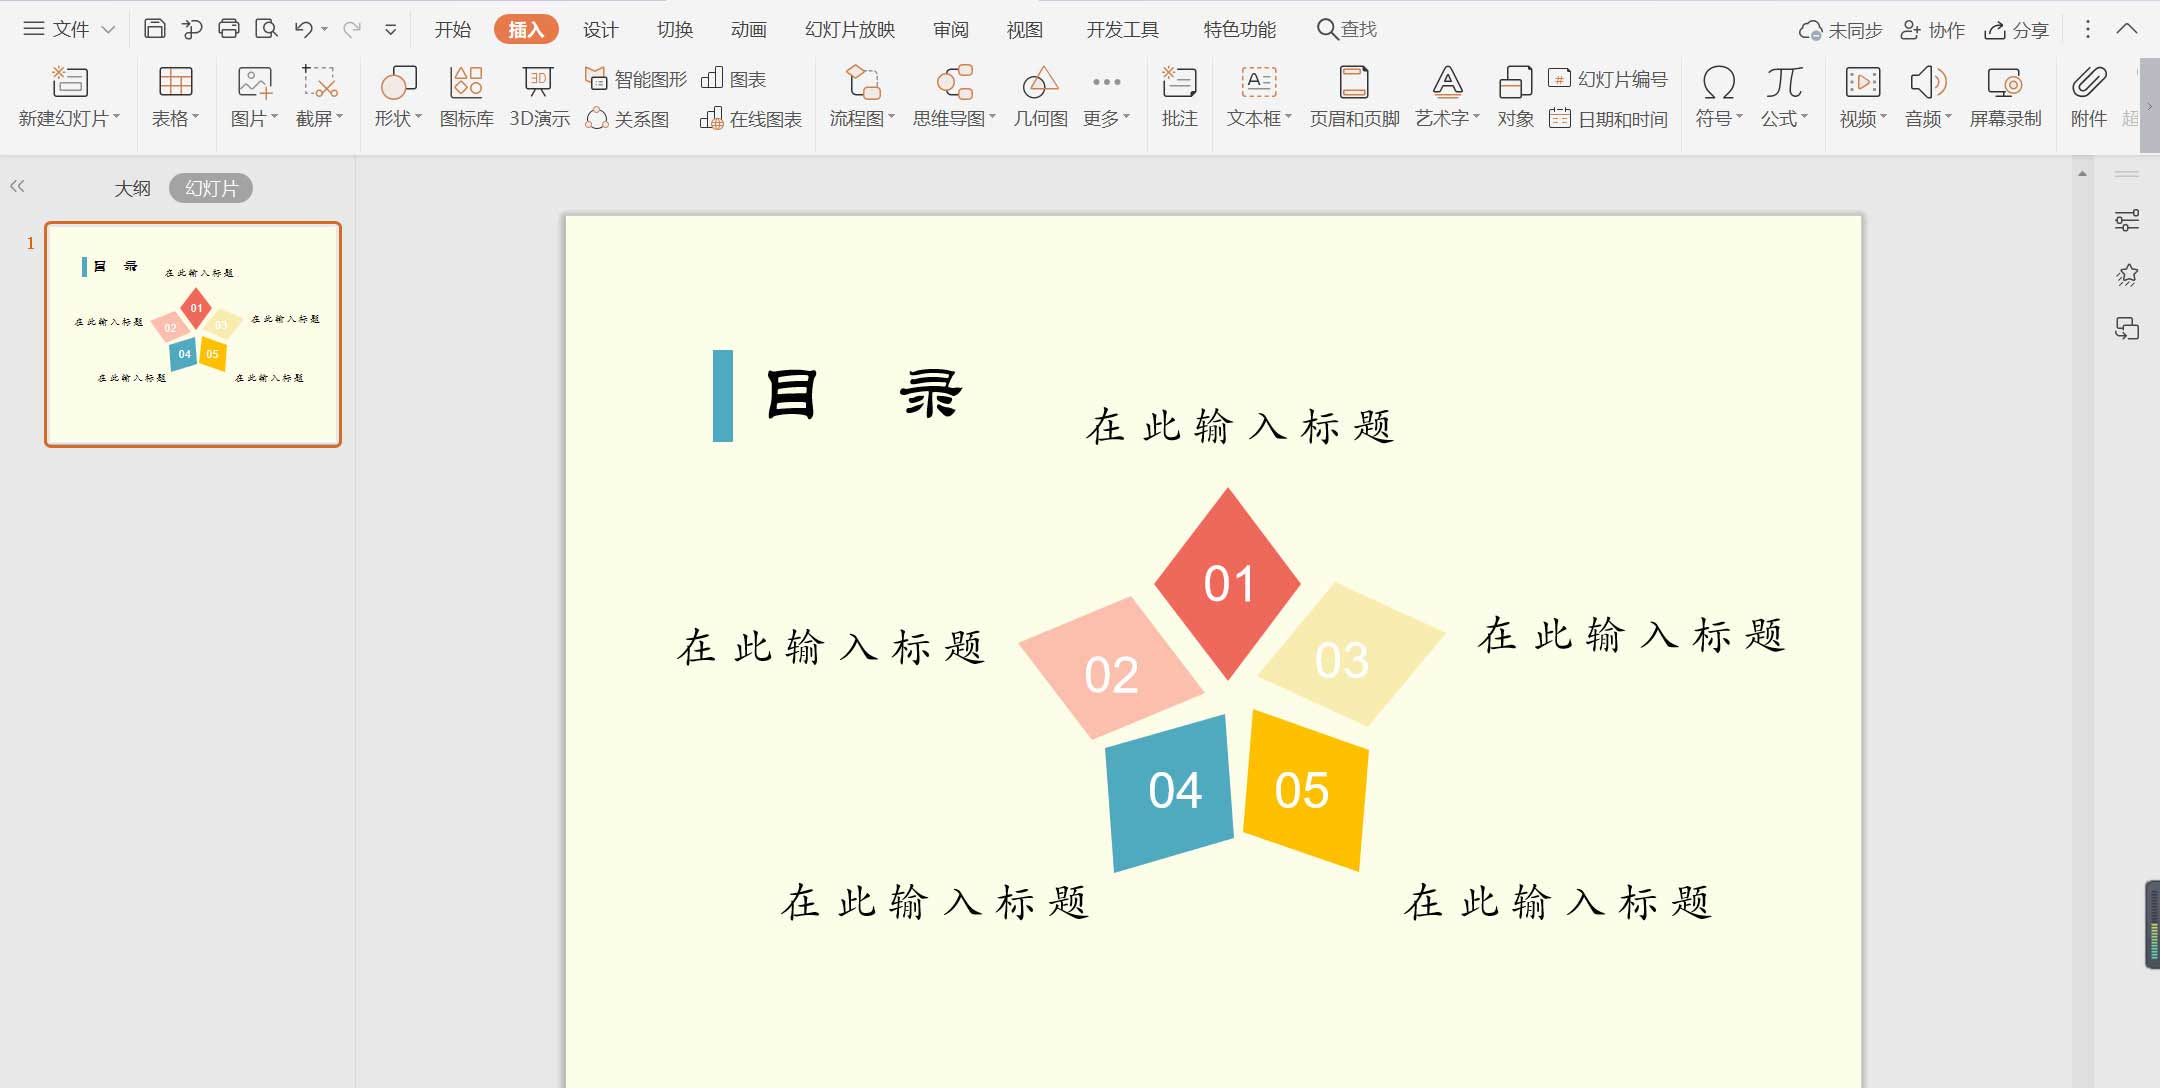Switch to 大纲 outline view

[x=132, y=188]
